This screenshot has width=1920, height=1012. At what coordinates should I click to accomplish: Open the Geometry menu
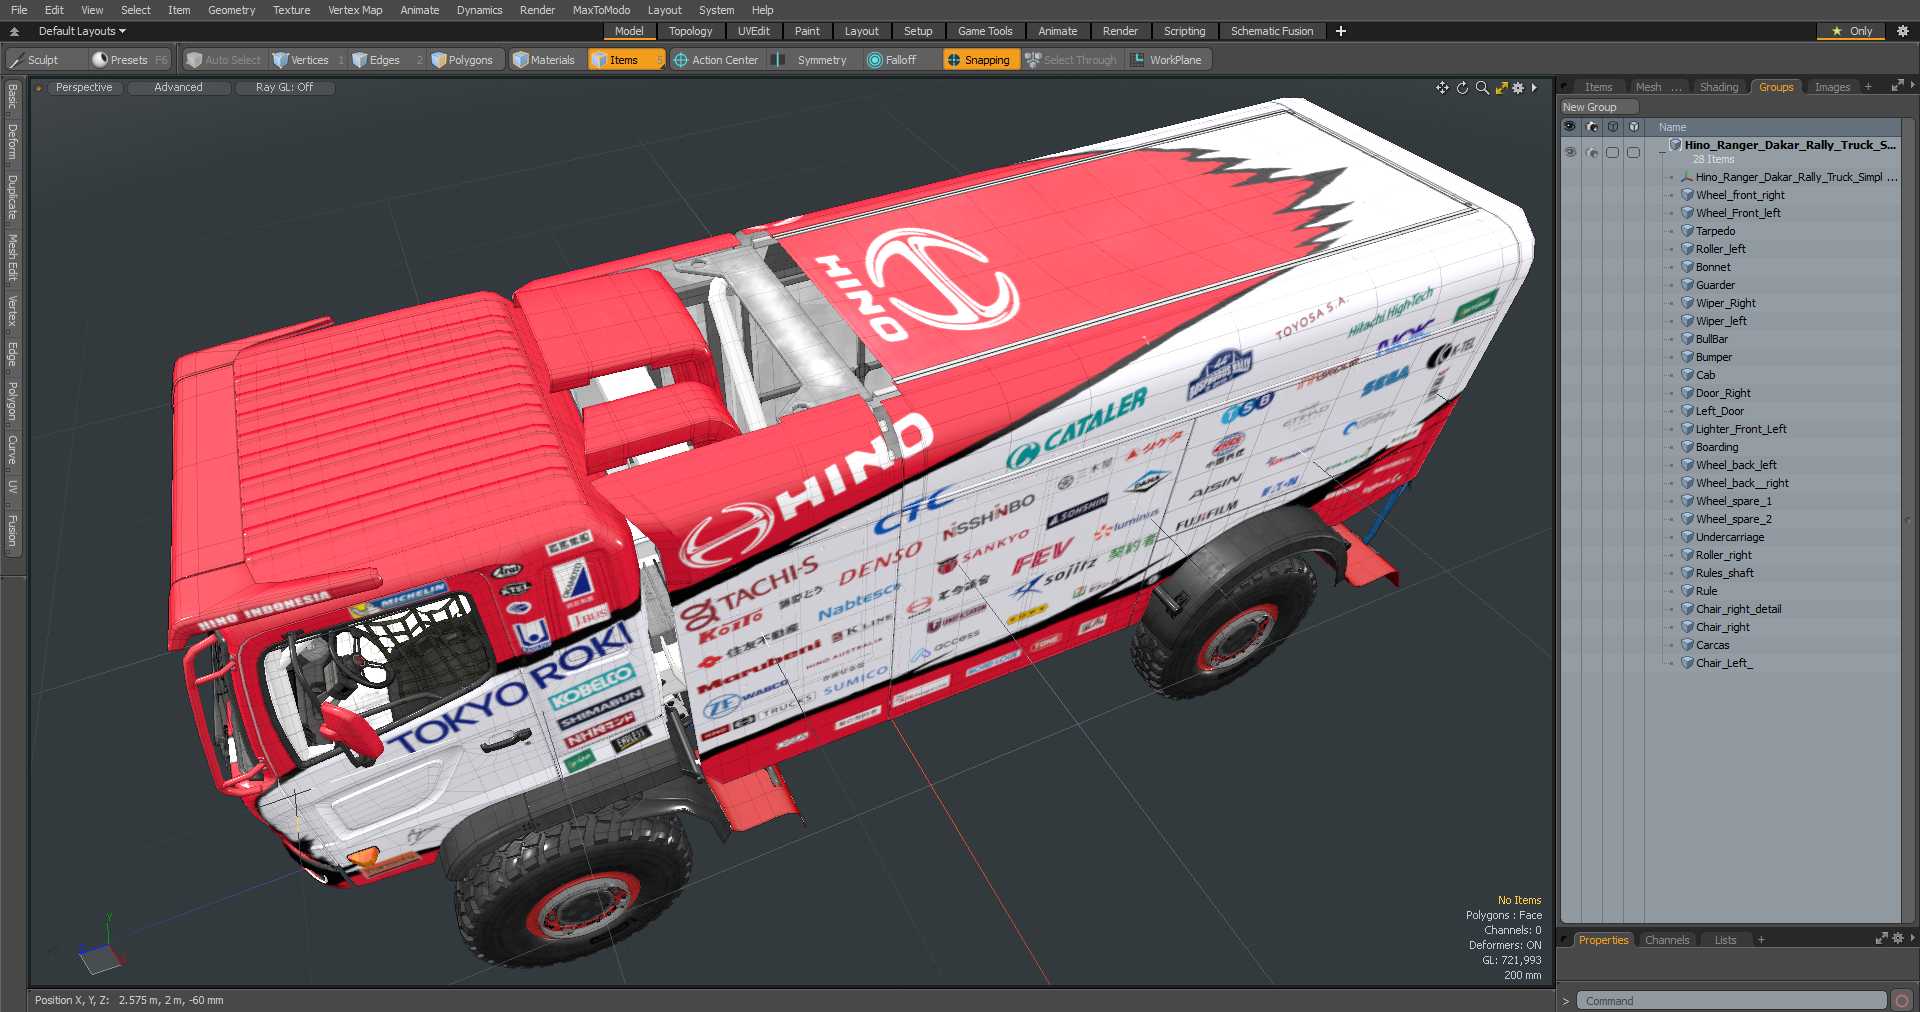231,10
